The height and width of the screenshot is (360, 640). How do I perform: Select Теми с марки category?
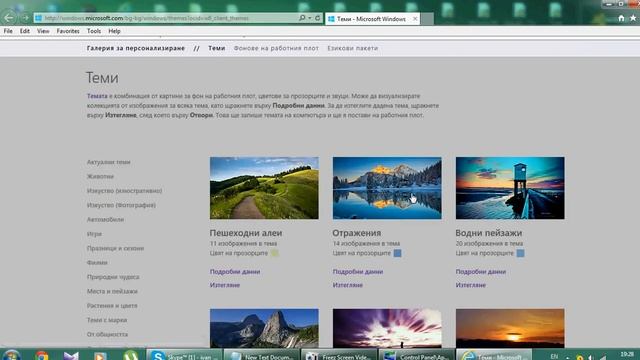tap(107, 320)
